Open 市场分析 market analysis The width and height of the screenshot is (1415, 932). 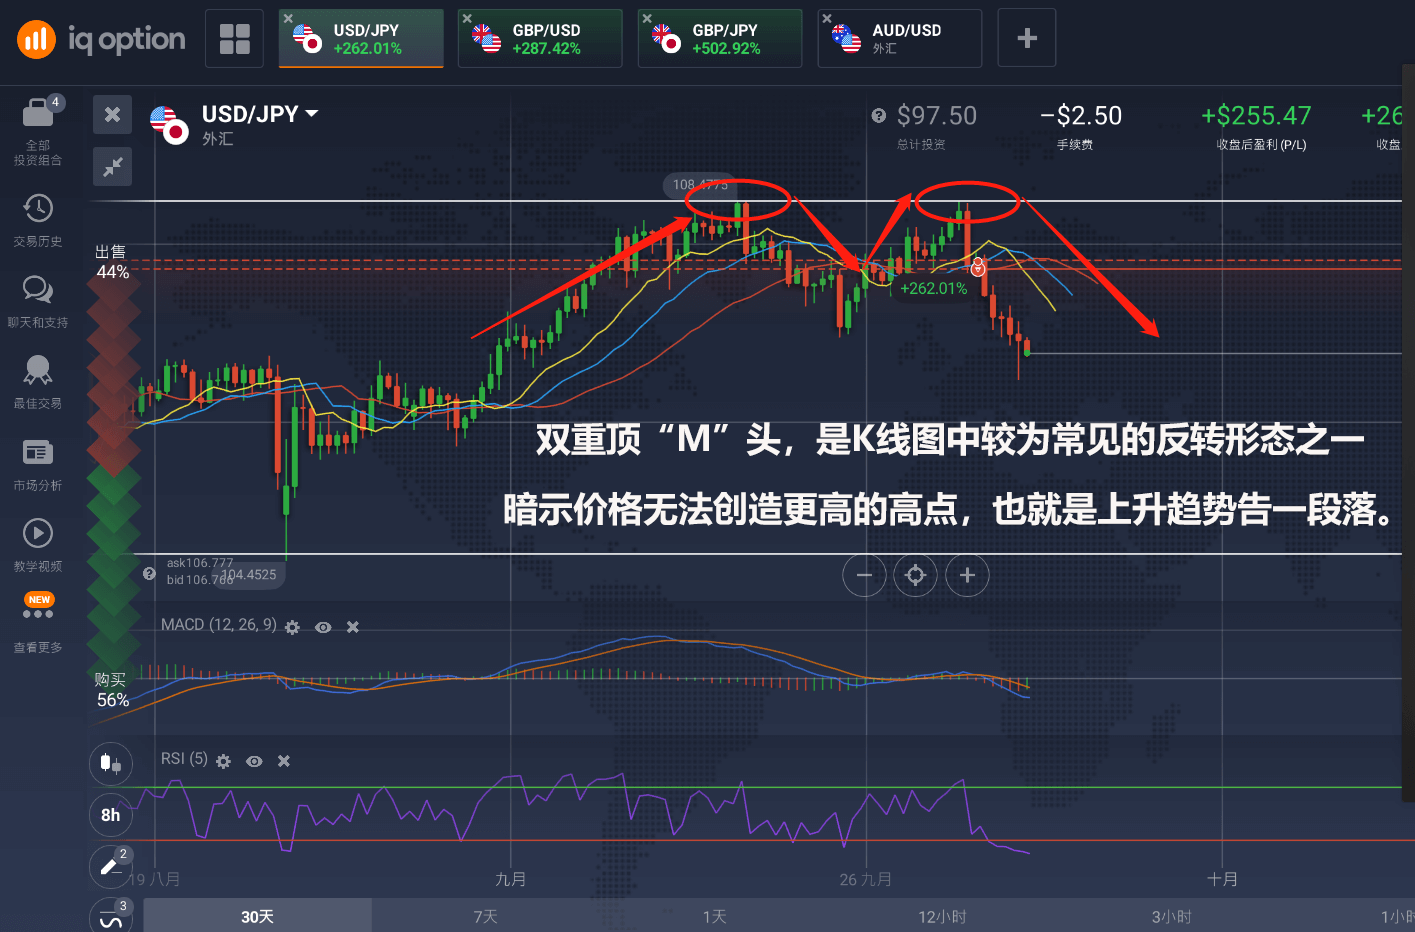pyautogui.click(x=38, y=464)
